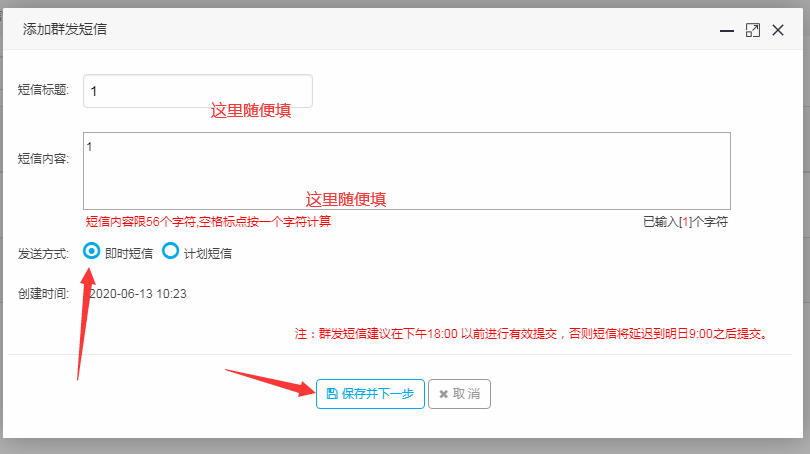Click the 56-character limit hint text
The height and width of the screenshot is (454, 810).
208,222
